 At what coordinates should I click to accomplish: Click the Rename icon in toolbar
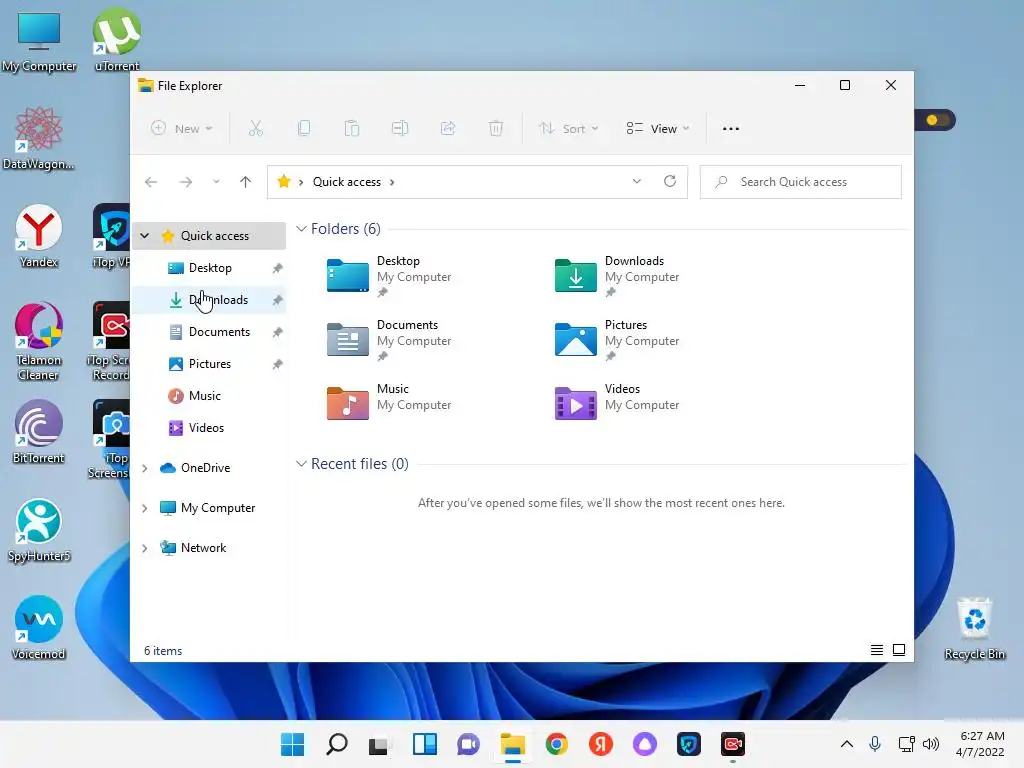[400, 129]
